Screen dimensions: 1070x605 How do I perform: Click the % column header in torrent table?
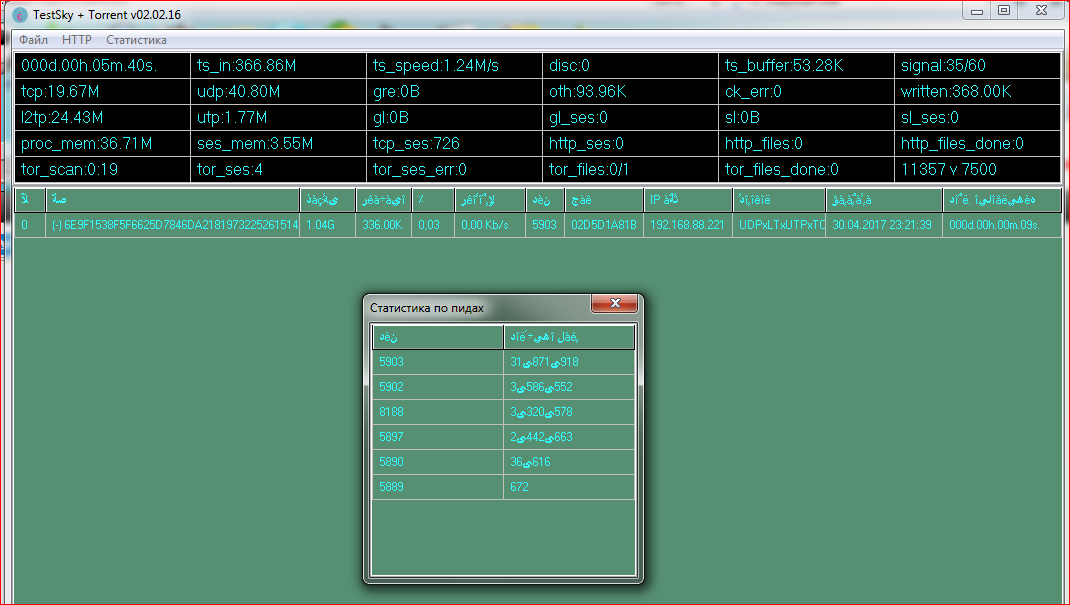[x=432, y=200]
